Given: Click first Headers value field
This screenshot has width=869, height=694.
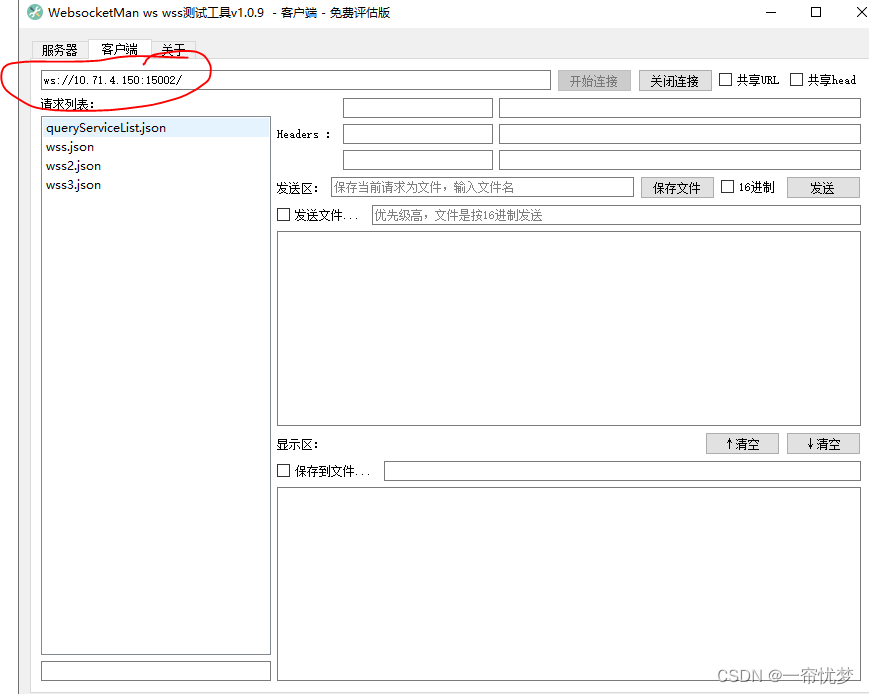Looking at the screenshot, I should [x=679, y=108].
